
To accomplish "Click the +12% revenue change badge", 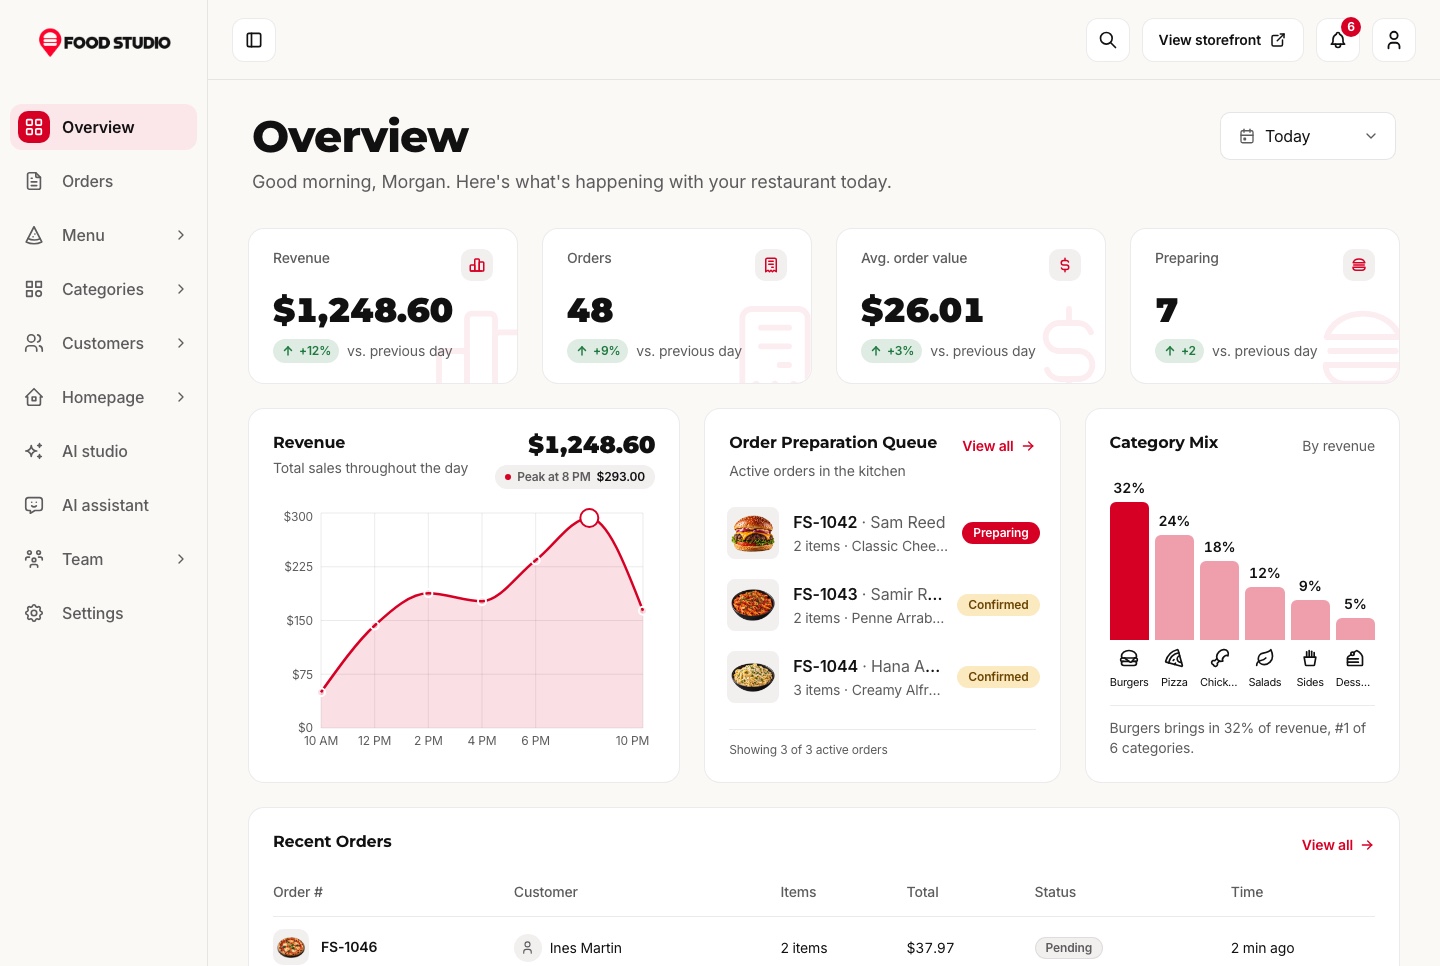I will coord(306,351).
